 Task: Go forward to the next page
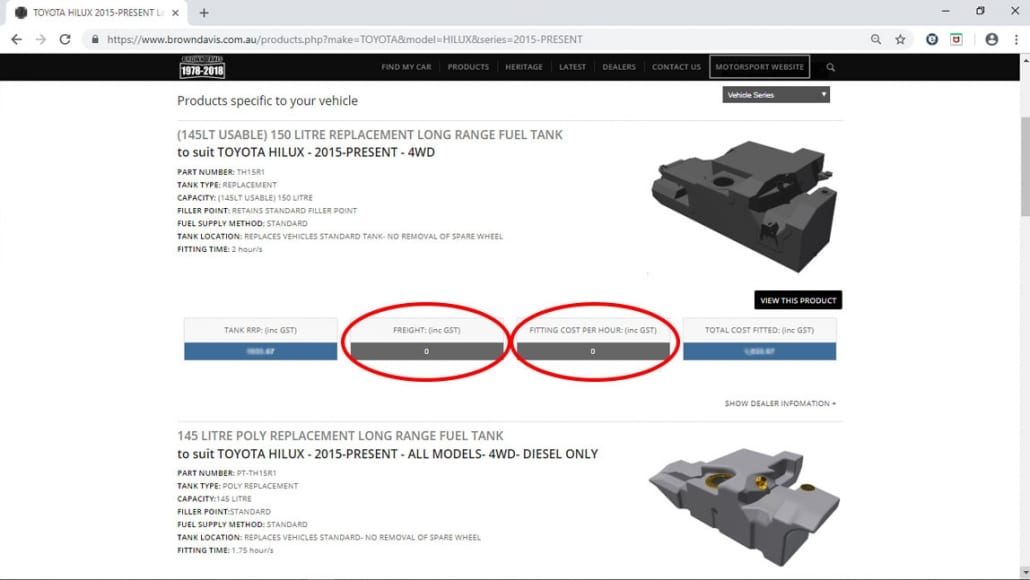(41, 39)
